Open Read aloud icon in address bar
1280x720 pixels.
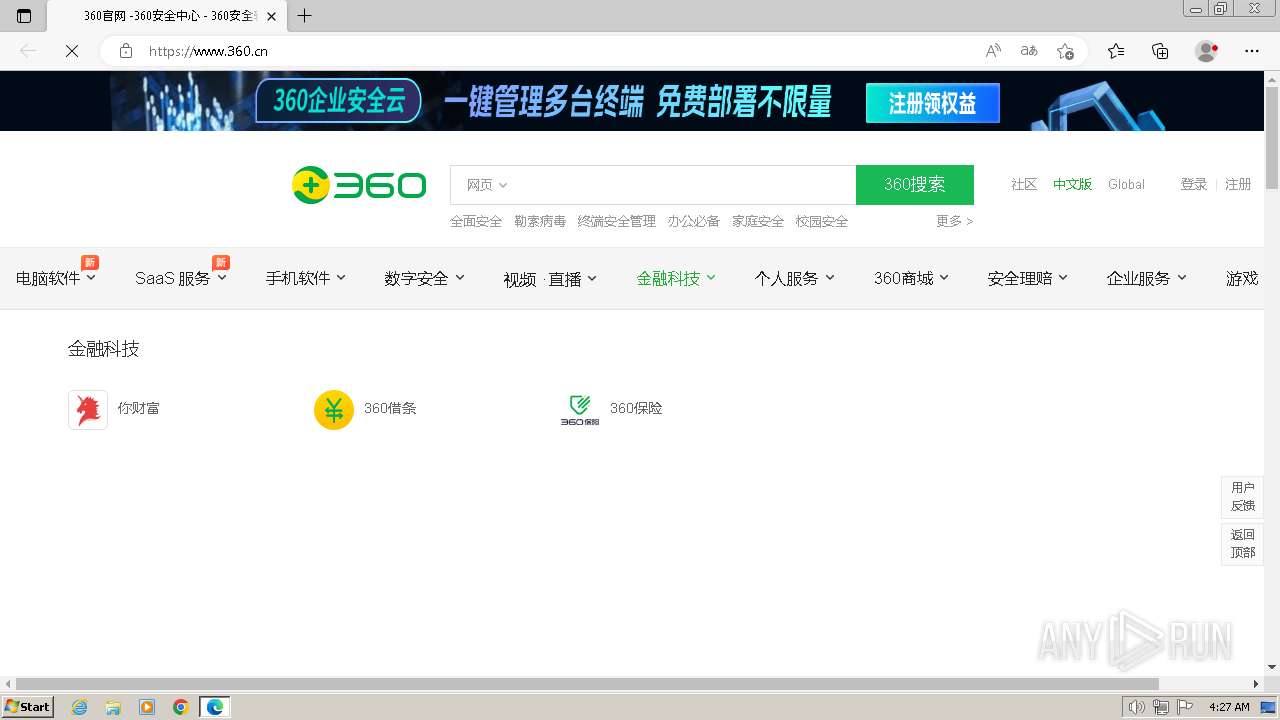coord(993,51)
